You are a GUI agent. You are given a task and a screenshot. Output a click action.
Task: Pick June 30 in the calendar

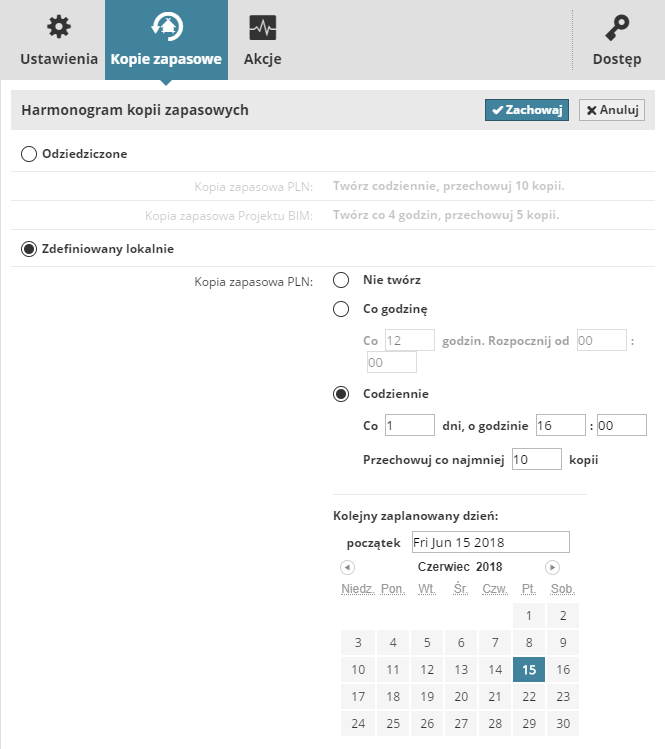click(563, 723)
